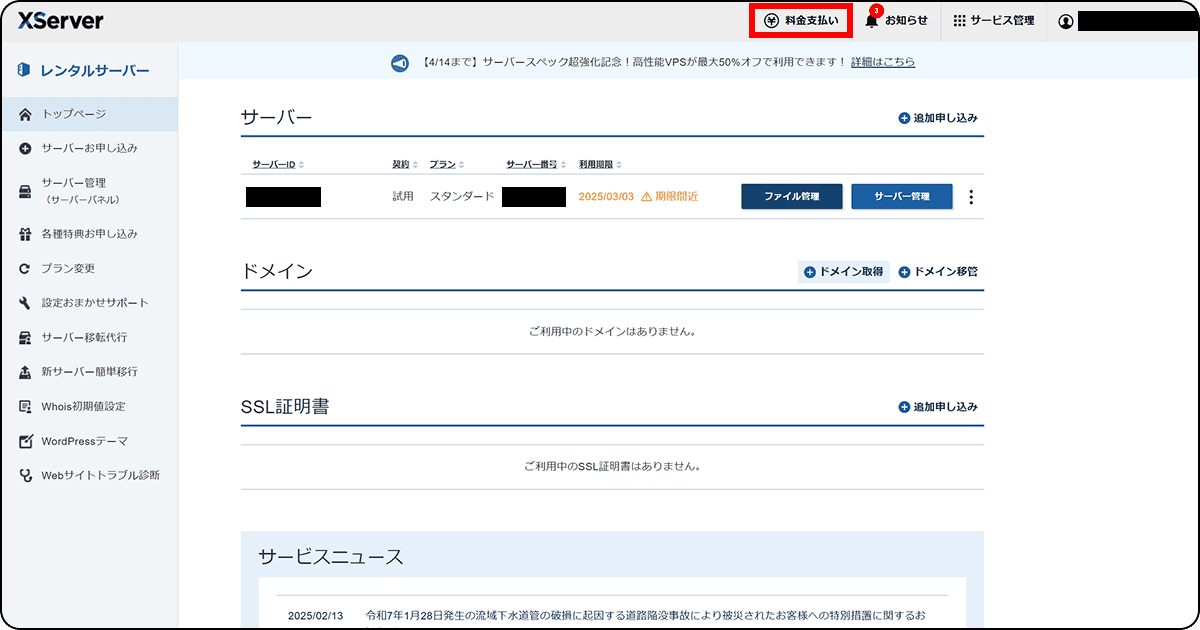Click the サービスニュース heading
This screenshot has height=630, width=1200.
331,557
